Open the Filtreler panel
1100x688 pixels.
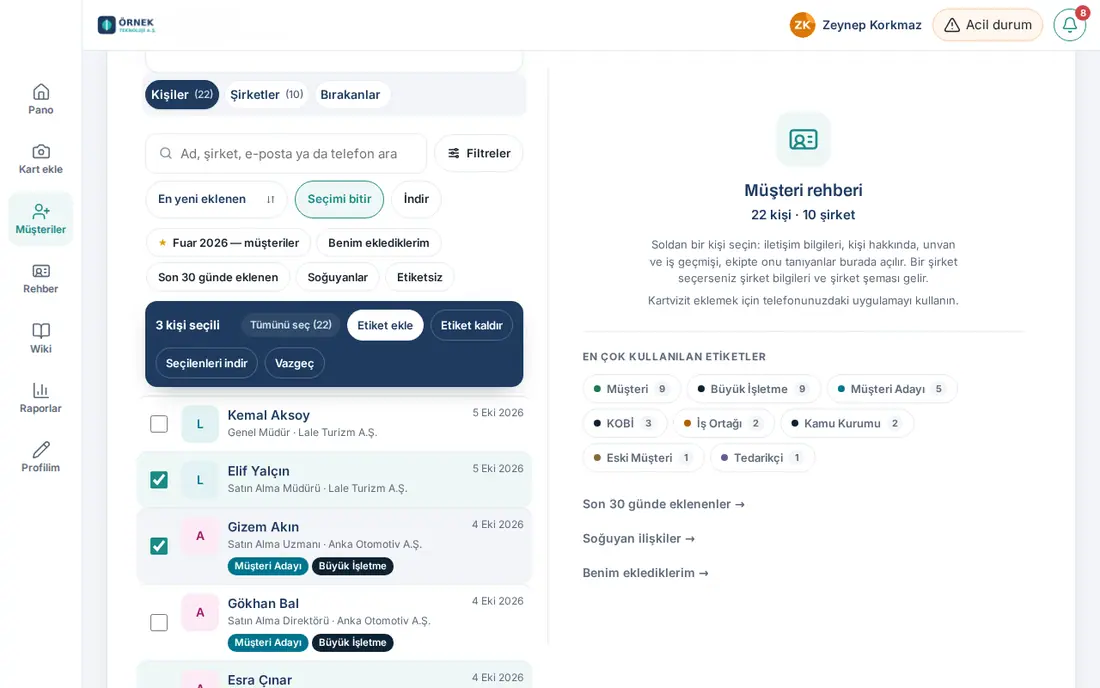point(479,154)
